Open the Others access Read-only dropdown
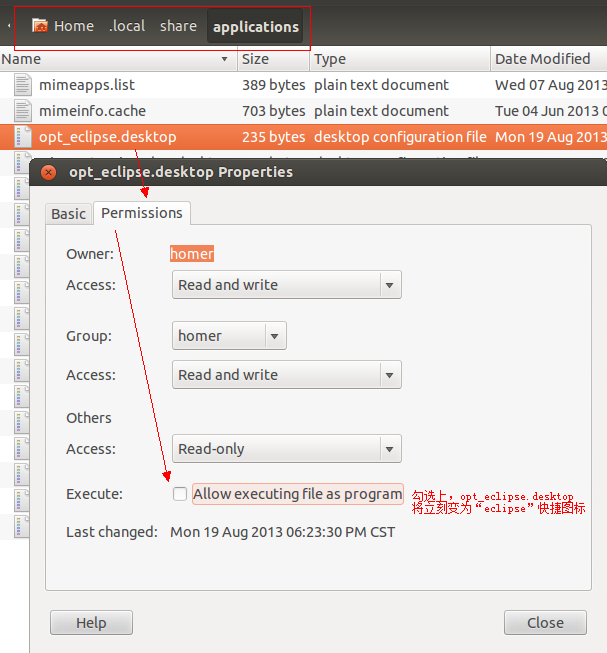This screenshot has width=607, height=653. pyautogui.click(x=287, y=449)
